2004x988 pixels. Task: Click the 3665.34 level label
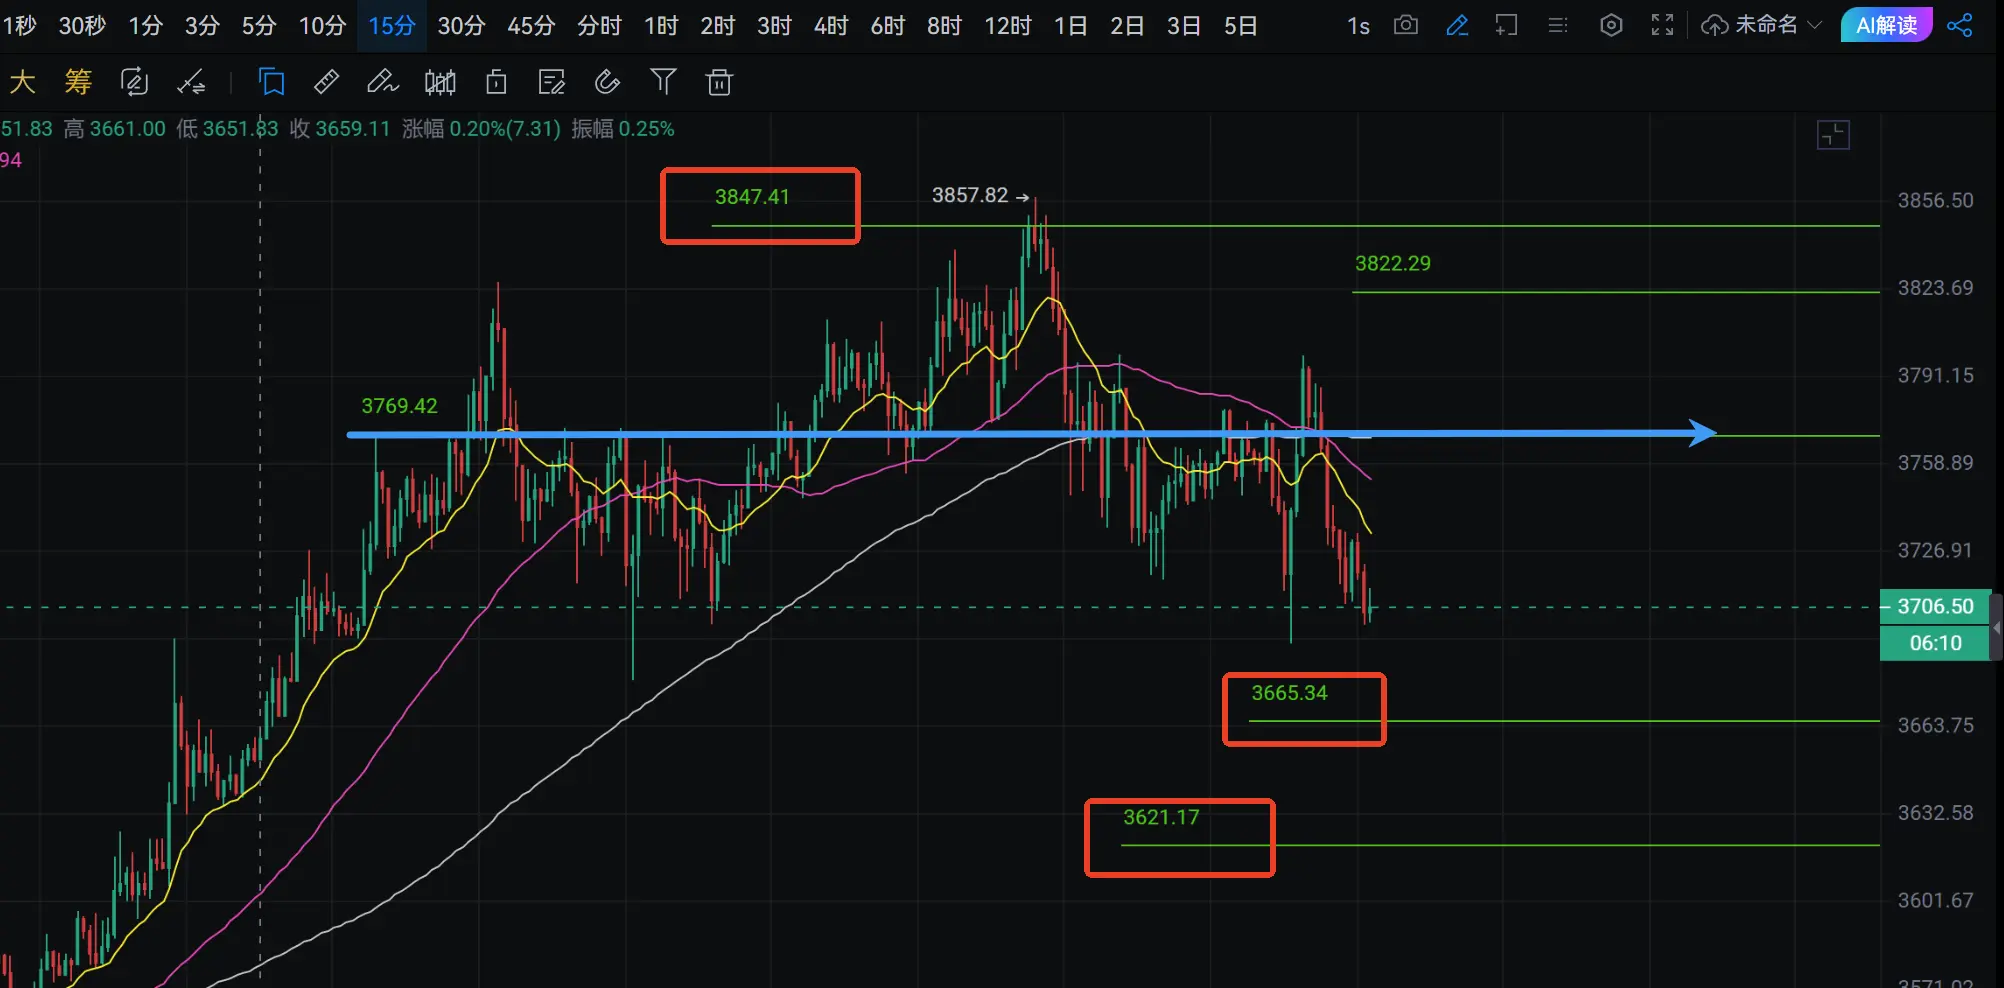point(1289,693)
